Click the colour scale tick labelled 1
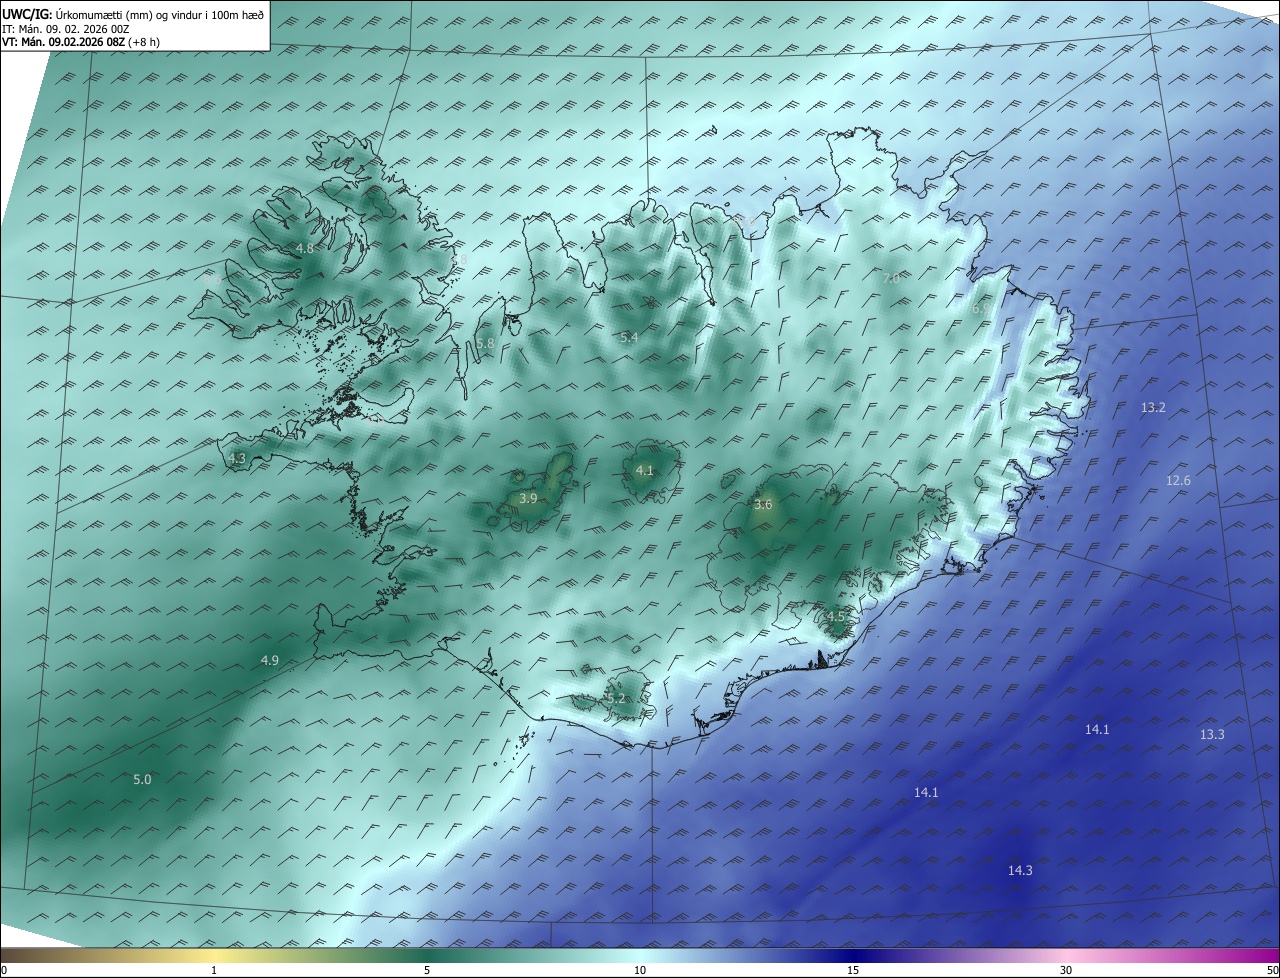The height and width of the screenshot is (978, 1280). [x=214, y=970]
